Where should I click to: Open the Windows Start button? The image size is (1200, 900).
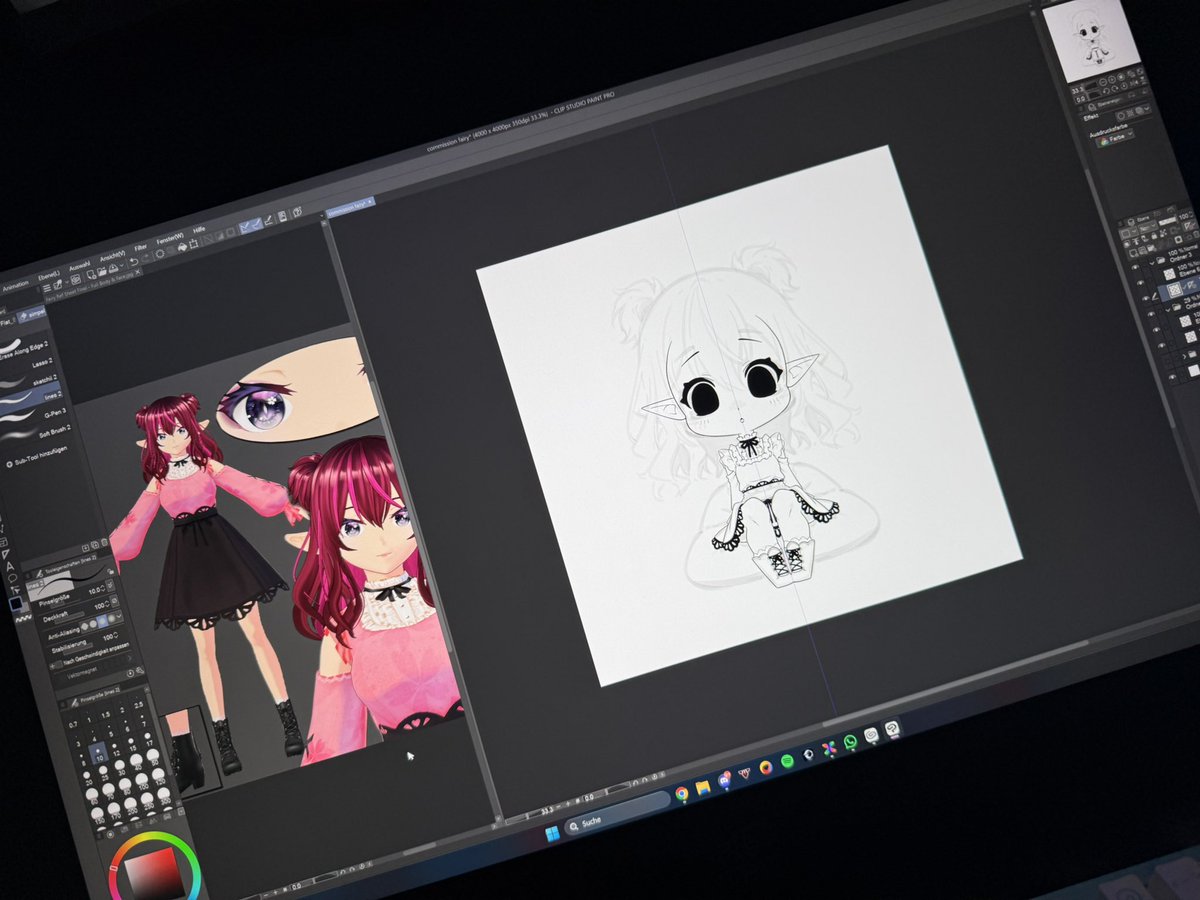click(x=552, y=834)
